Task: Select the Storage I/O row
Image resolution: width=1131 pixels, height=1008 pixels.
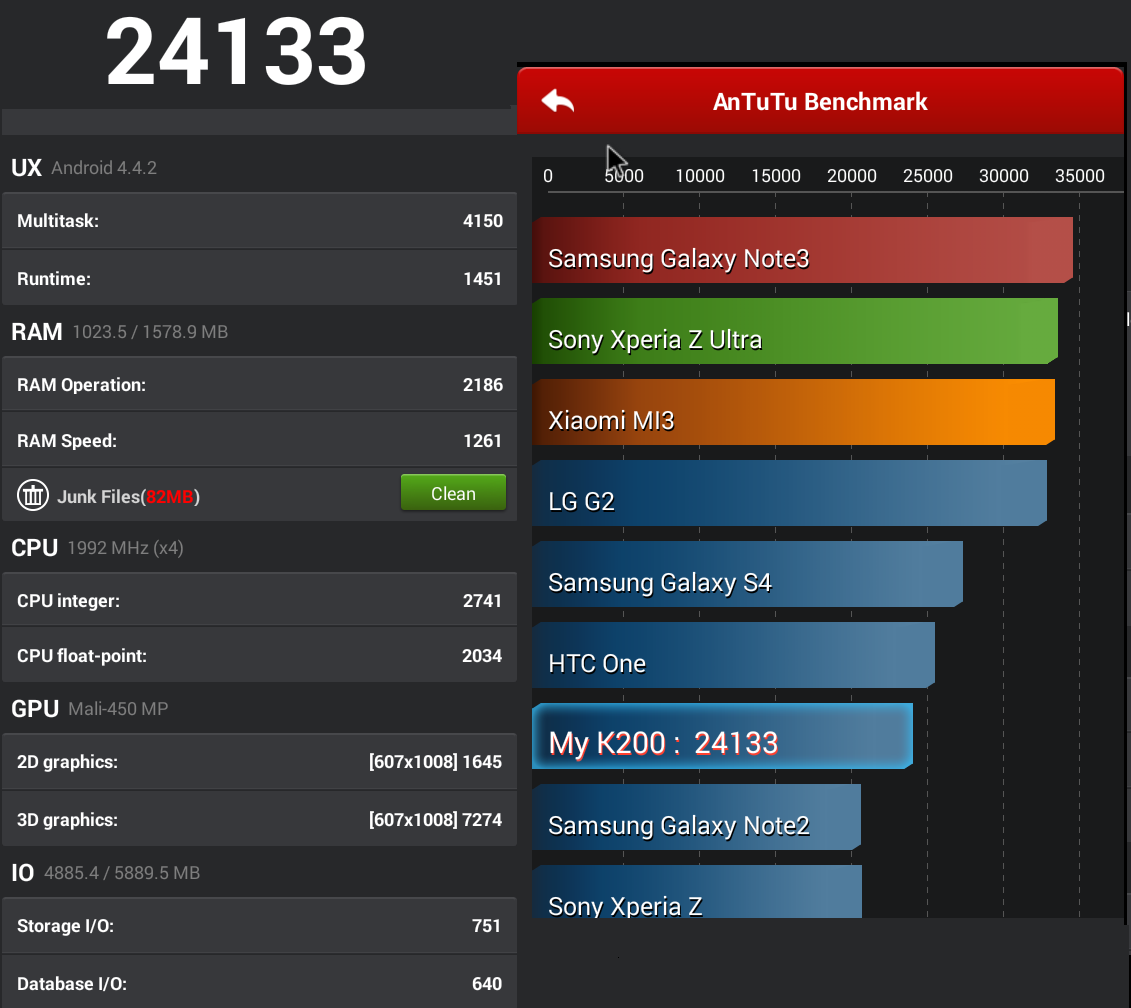Action: pyautogui.click(x=260, y=926)
